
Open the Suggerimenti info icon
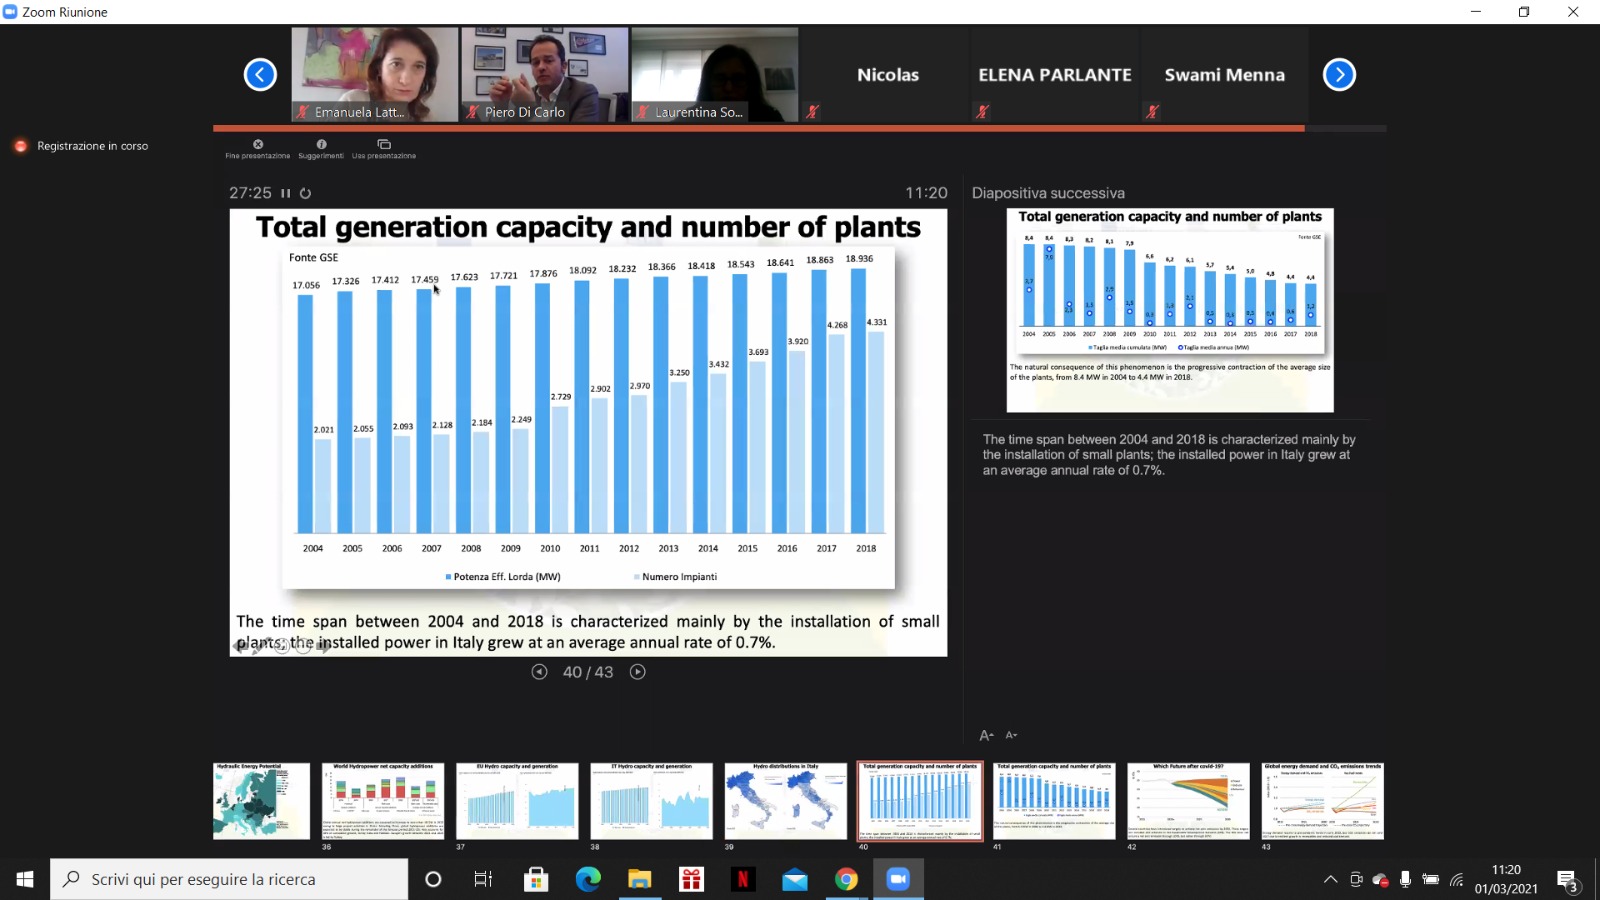click(x=321, y=145)
